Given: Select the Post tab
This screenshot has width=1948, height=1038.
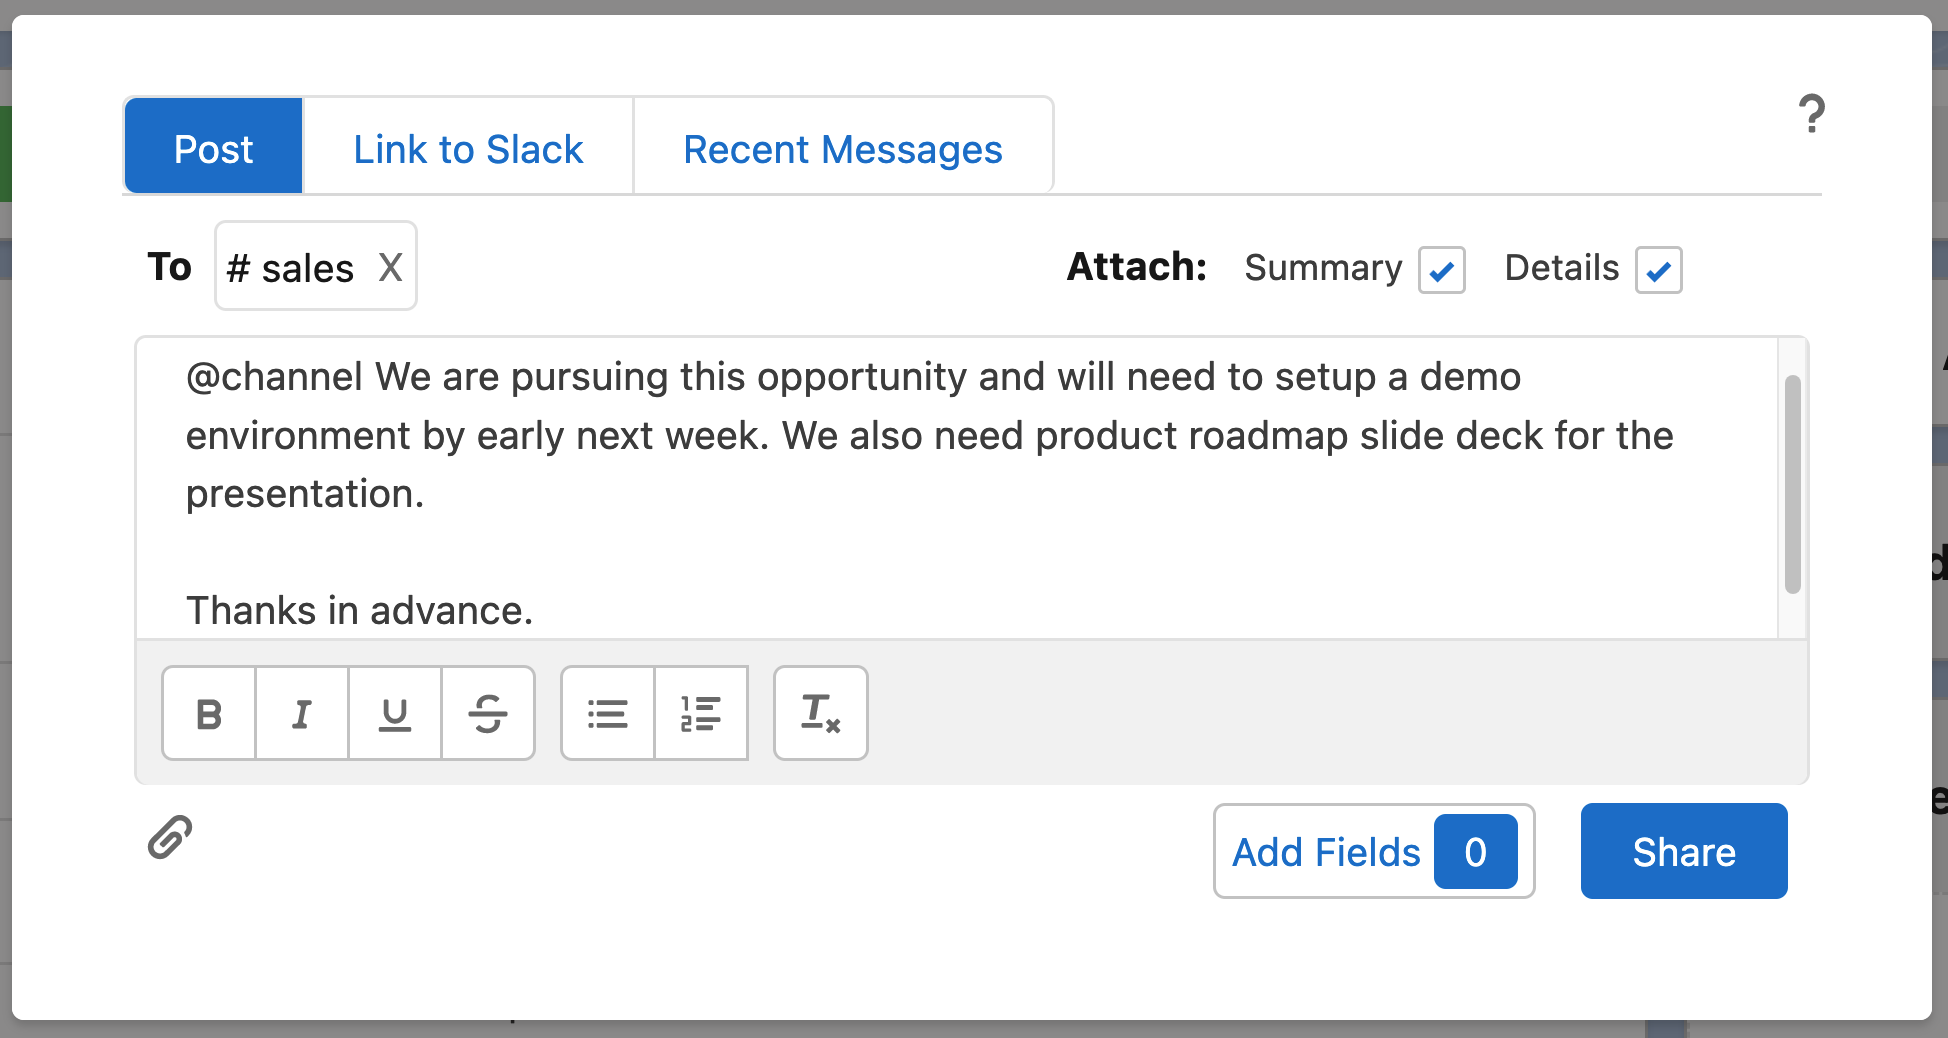Looking at the screenshot, I should pyautogui.click(x=213, y=150).
